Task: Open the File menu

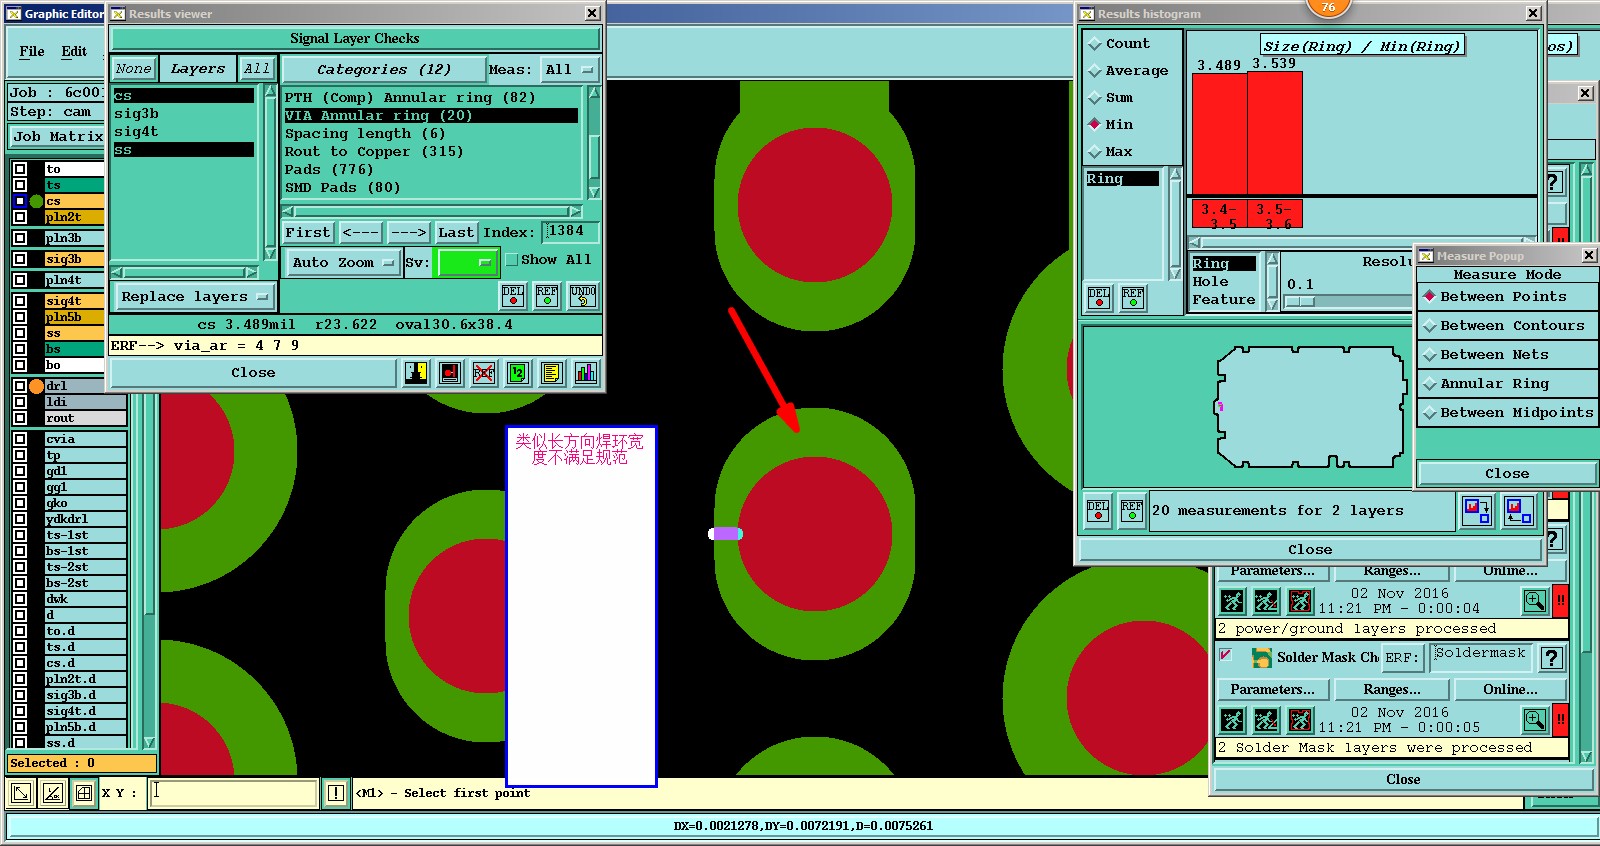Action: (x=32, y=51)
